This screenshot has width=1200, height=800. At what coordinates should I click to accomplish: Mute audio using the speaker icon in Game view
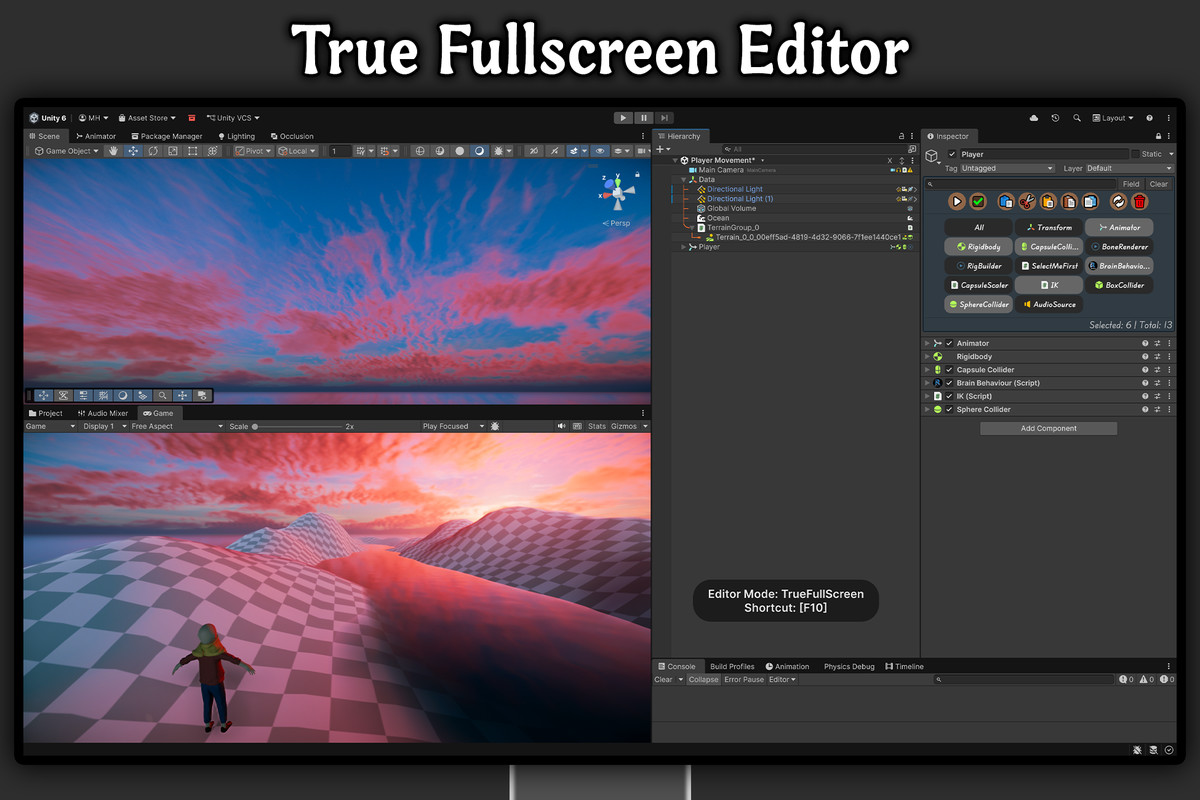[x=562, y=426]
